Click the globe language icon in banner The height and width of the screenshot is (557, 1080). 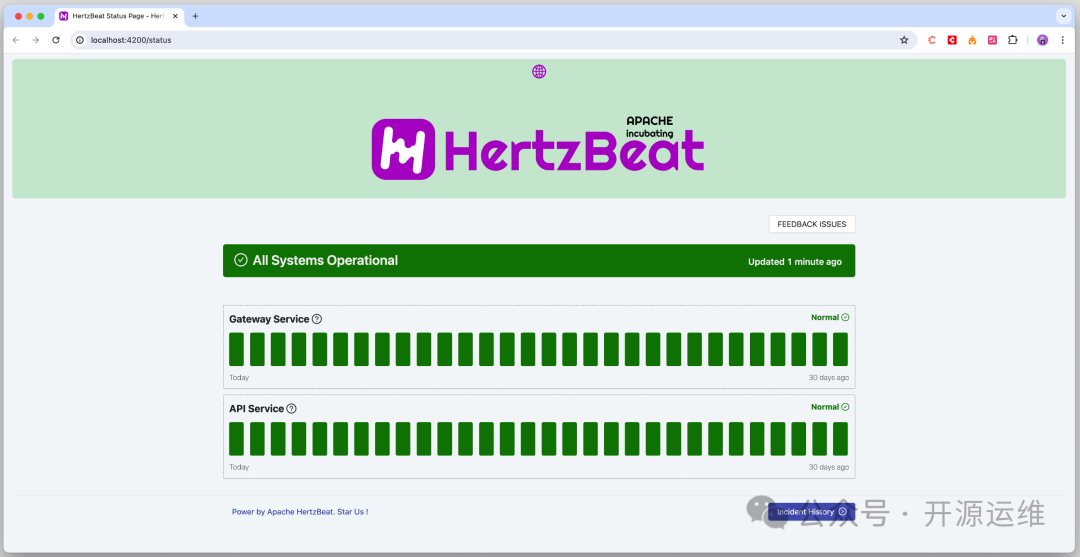[x=539, y=72]
